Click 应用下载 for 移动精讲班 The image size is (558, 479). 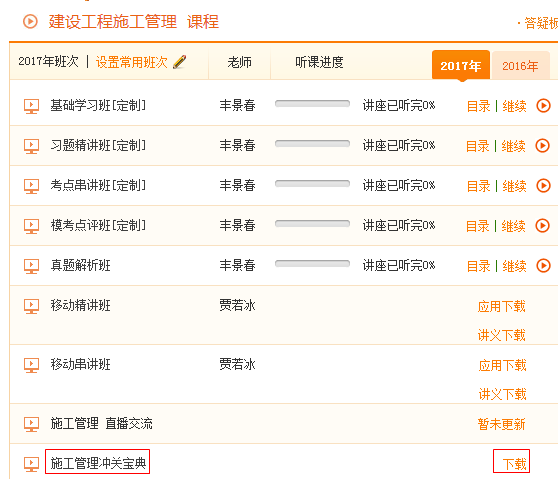tap(501, 306)
